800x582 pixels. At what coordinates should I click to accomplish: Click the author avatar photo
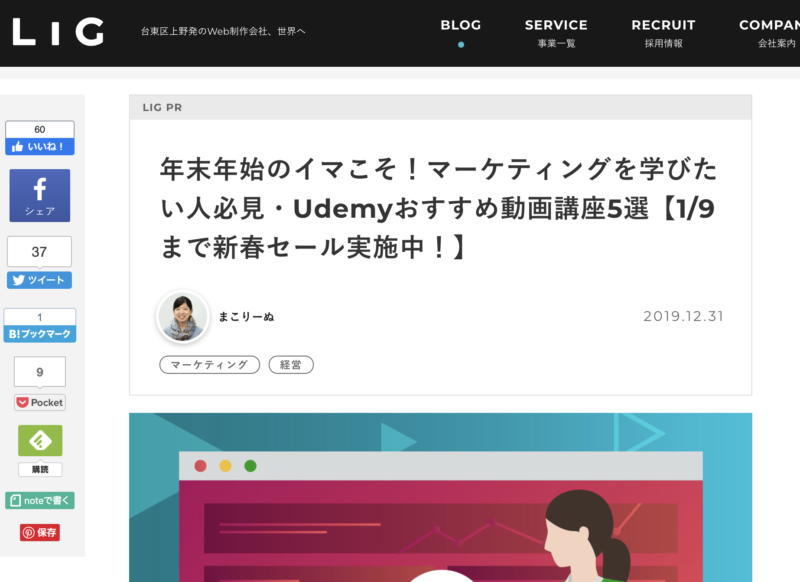(x=183, y=317)
